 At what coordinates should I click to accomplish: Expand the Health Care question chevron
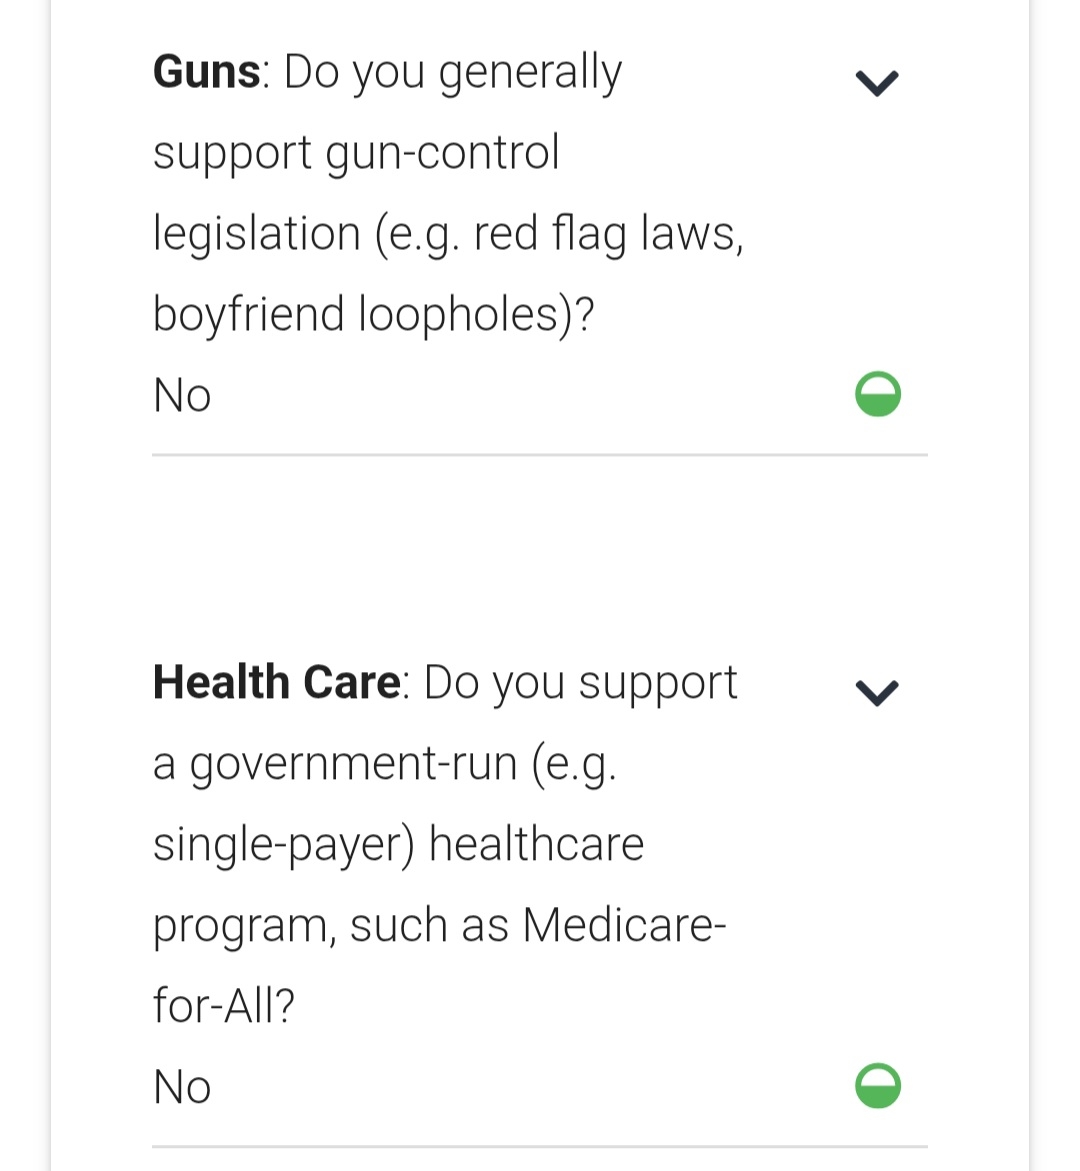coord(877,692)
